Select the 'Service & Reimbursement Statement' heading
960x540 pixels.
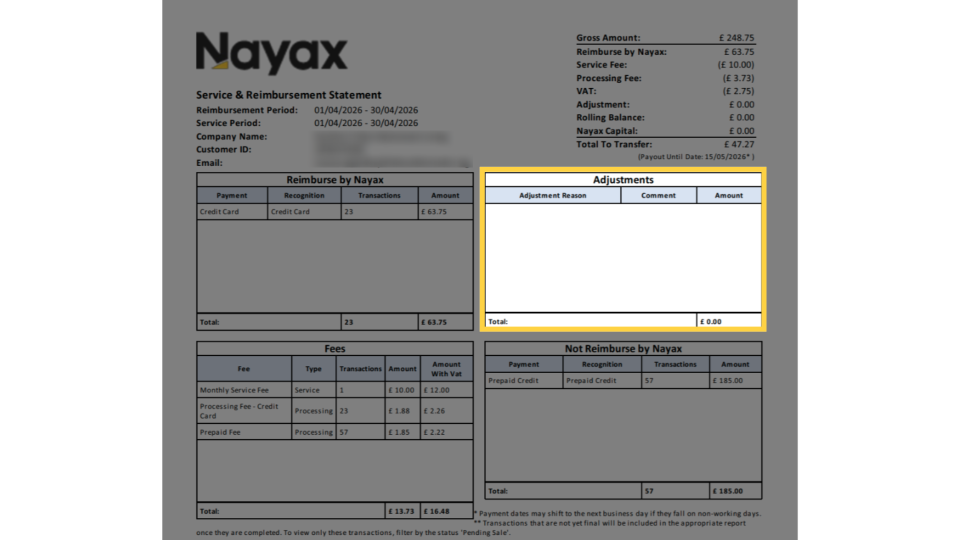tap(288, 95)
